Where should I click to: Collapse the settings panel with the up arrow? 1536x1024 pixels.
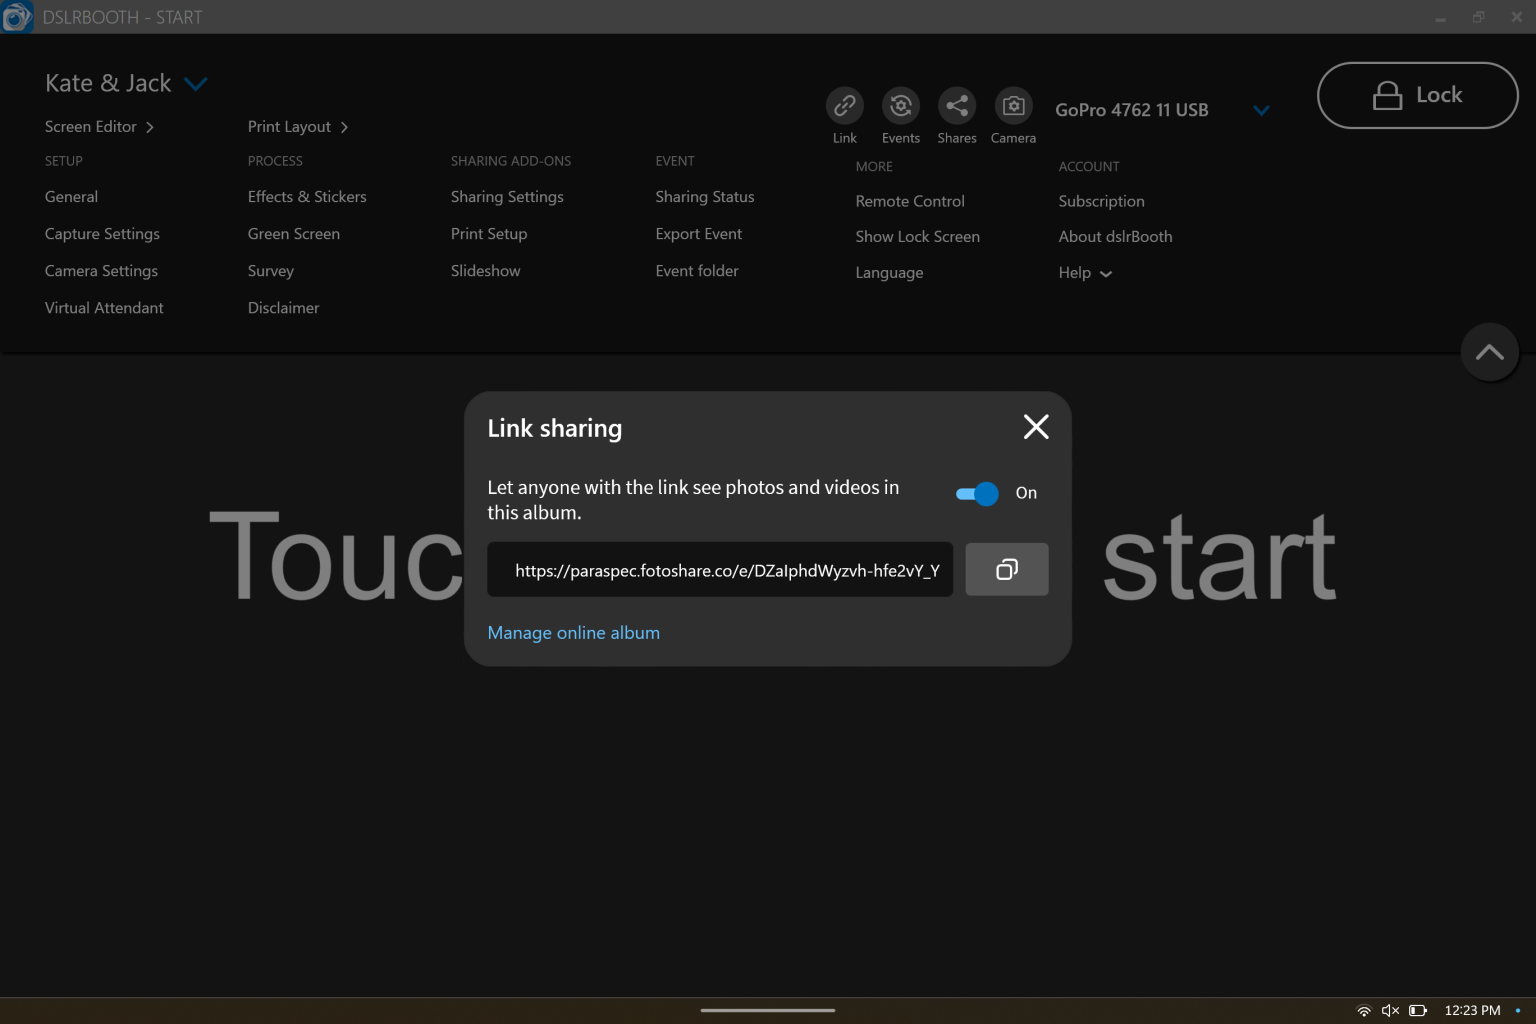(1489, 352)
